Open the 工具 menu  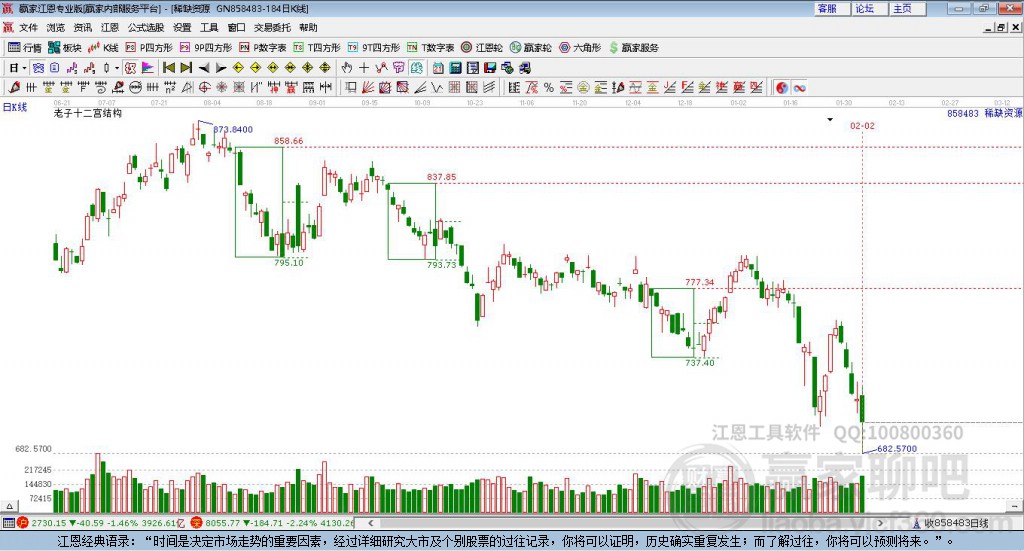tap(209, 27)
